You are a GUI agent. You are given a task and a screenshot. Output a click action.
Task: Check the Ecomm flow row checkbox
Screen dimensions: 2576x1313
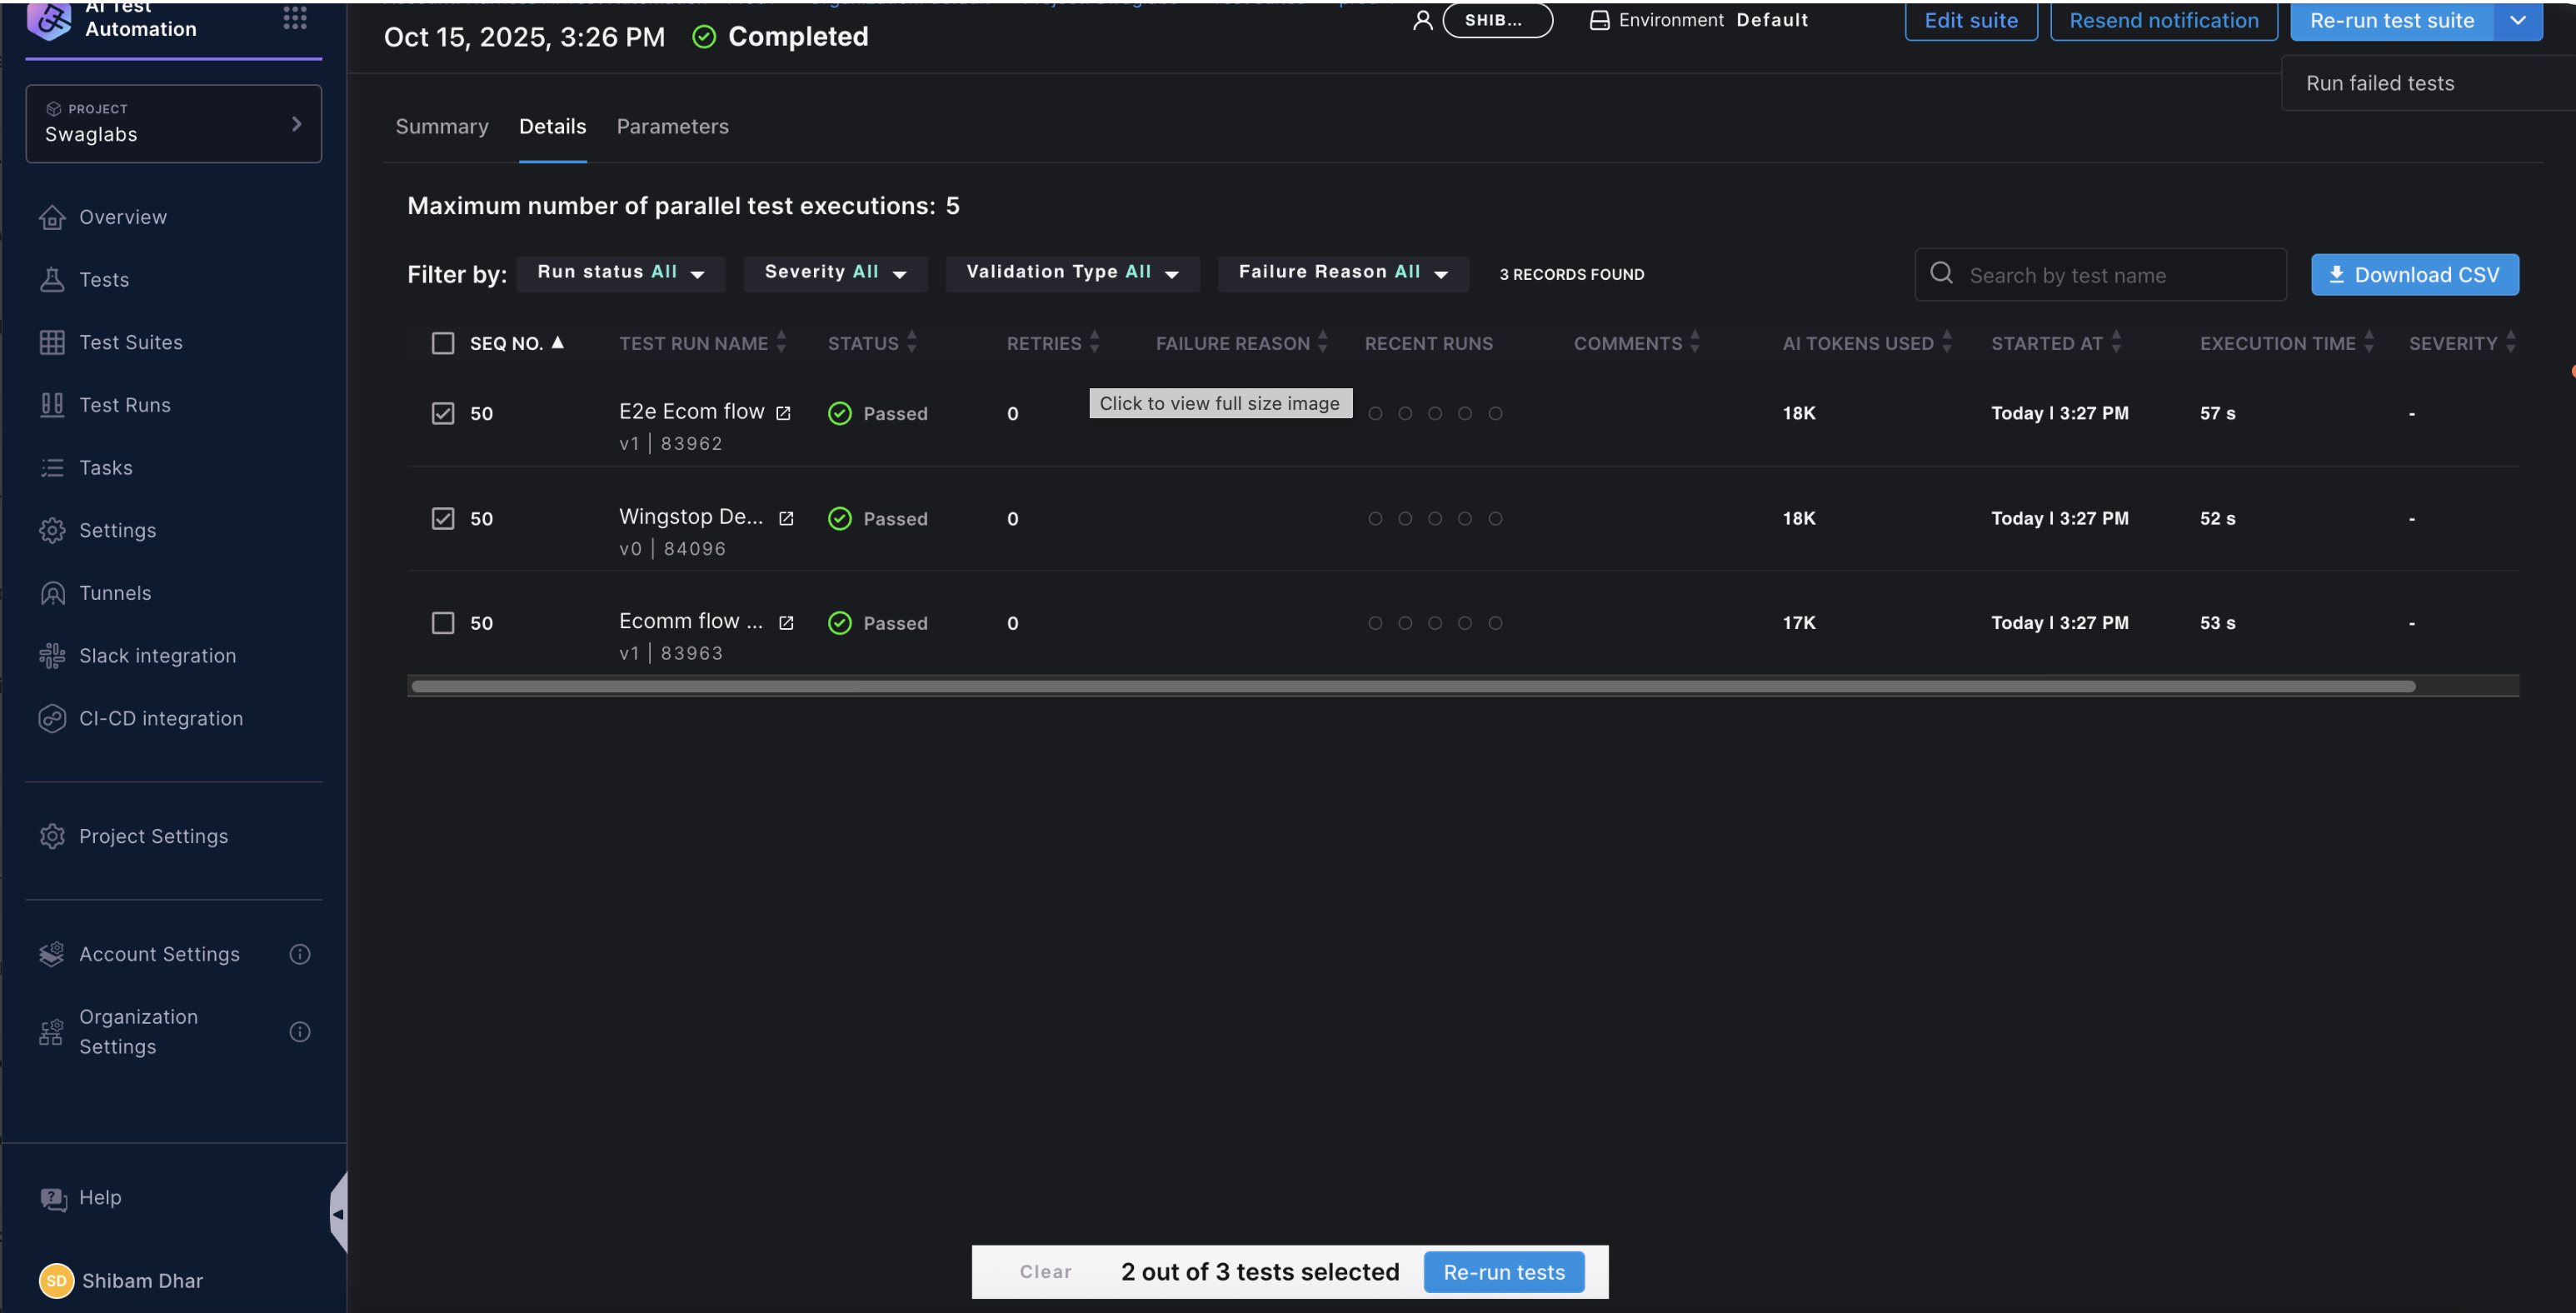pyautogui.click(x=442, y=622)
